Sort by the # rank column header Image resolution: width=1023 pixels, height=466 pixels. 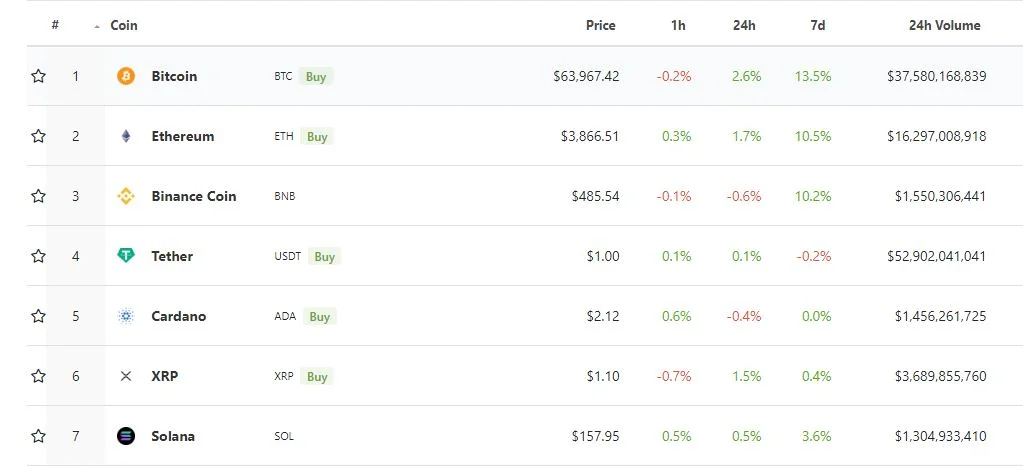[x=55, y=25]
